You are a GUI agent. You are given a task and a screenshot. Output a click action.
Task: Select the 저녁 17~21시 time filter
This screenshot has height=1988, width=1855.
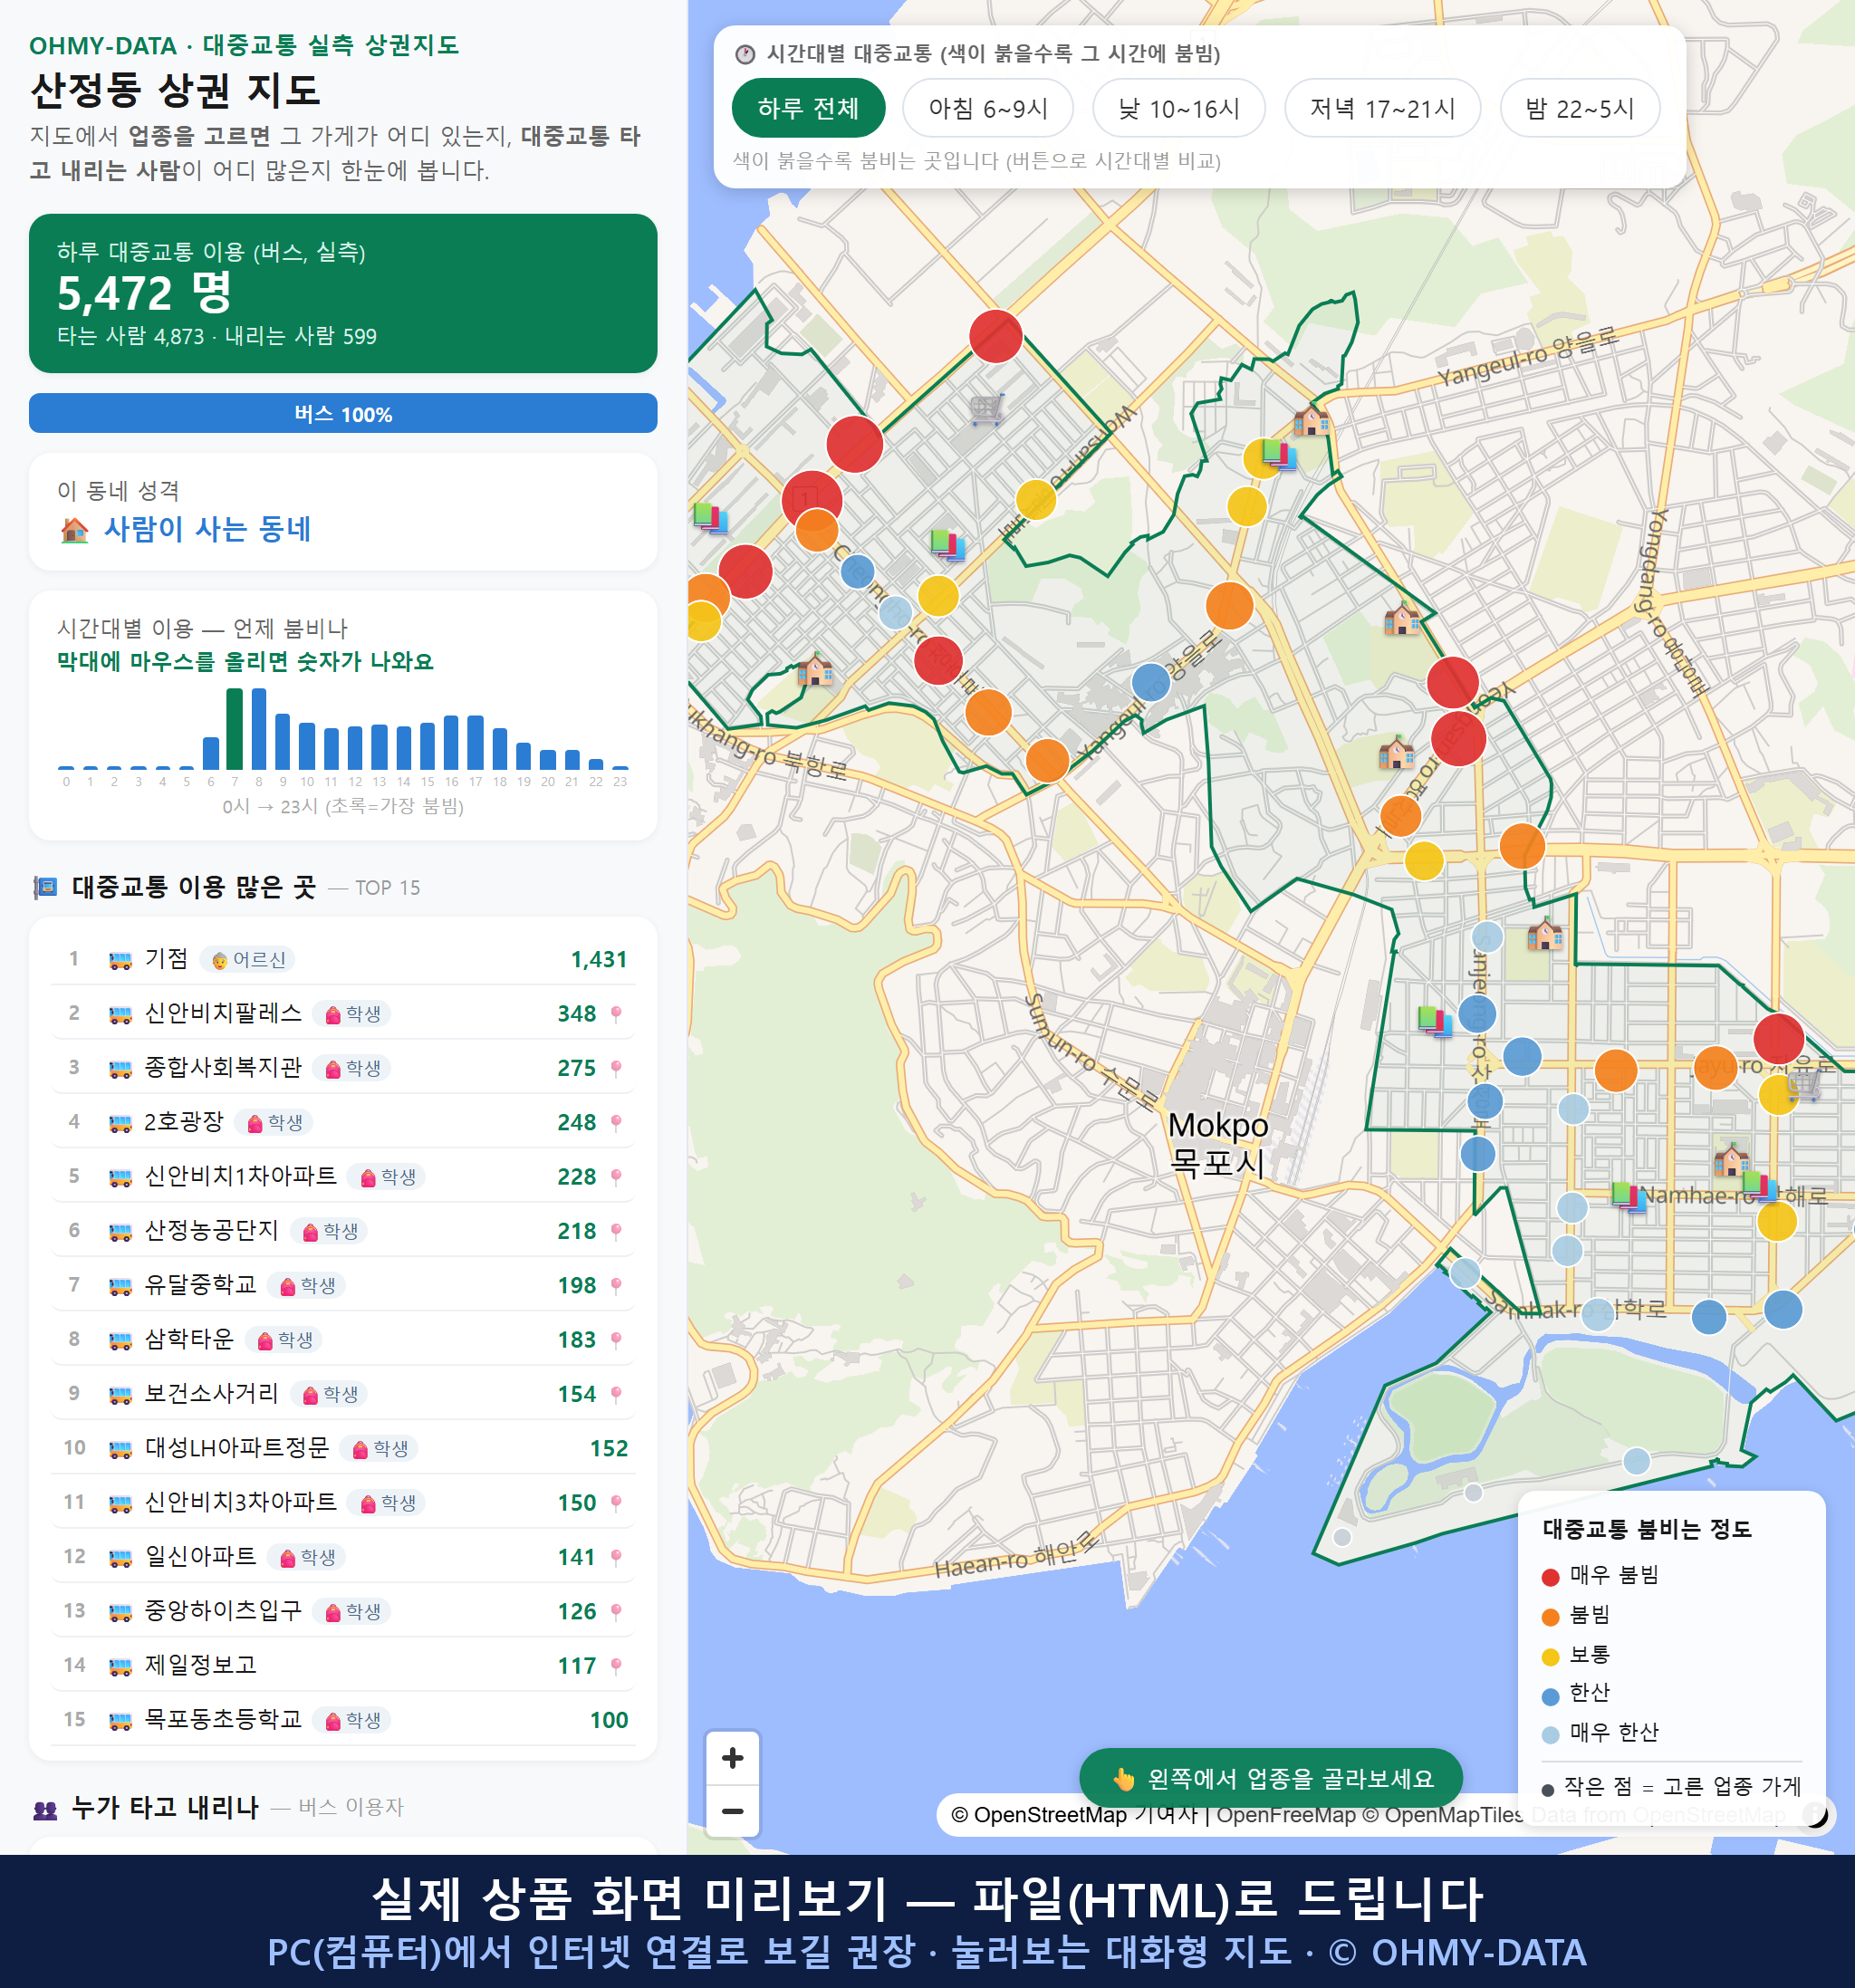(x=1382, y=108)
